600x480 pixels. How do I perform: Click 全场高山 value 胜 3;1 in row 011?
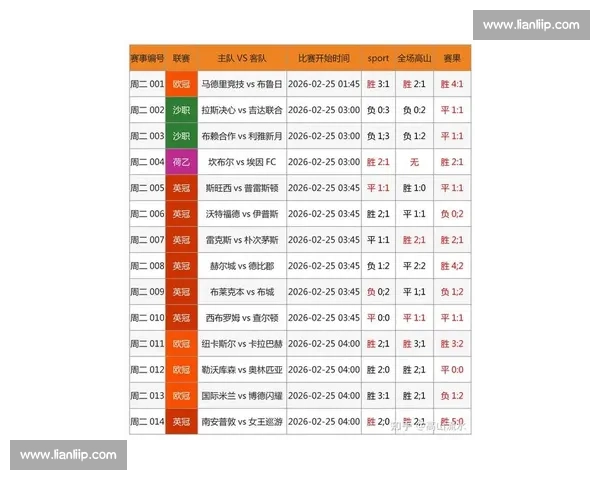[414, 344]
